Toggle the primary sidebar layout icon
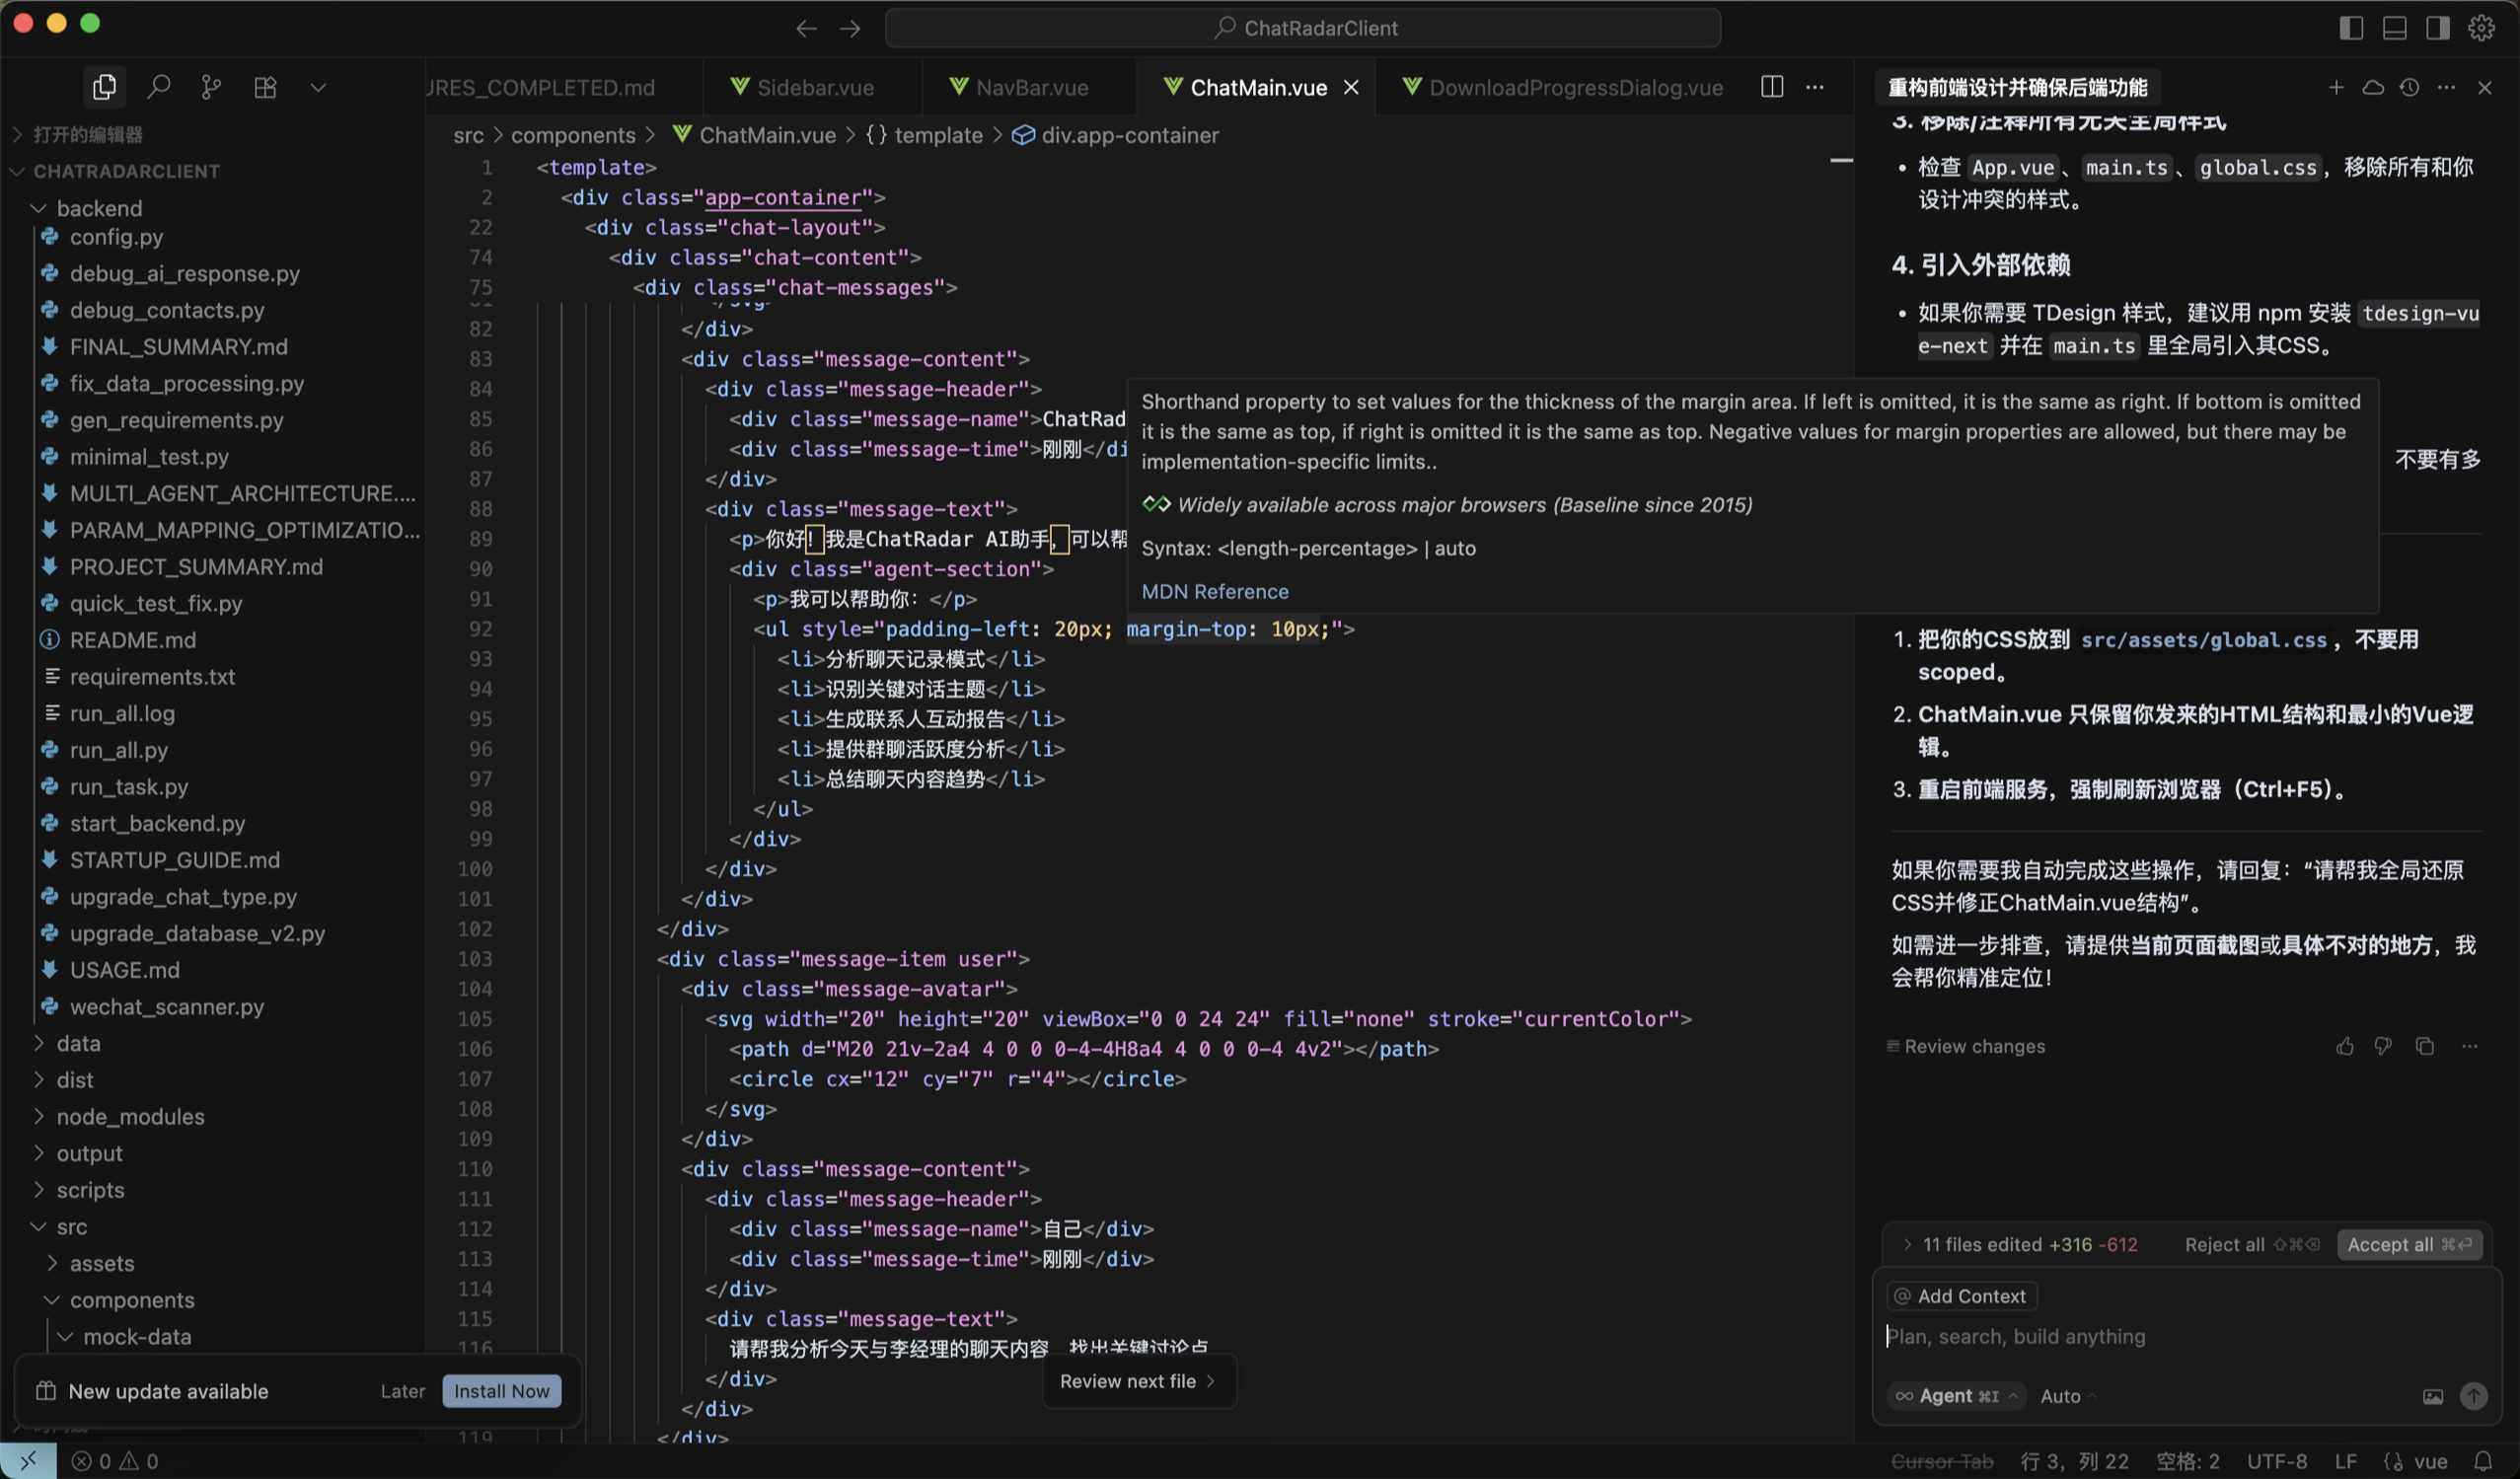 coord(2351,28)
